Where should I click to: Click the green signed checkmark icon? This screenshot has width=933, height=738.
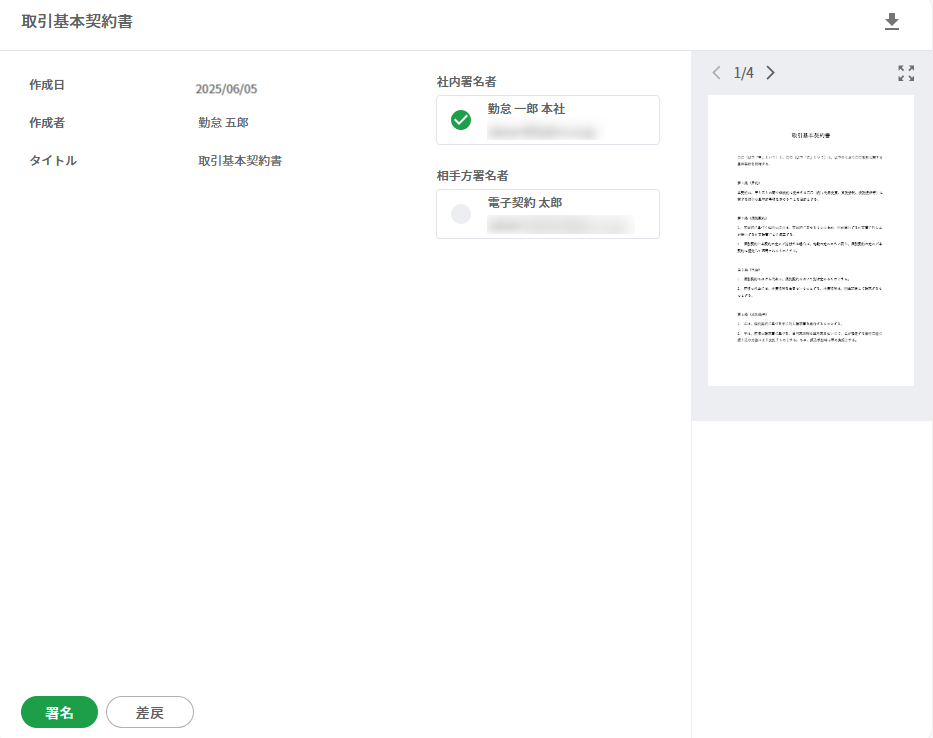[x=461, y=120]
